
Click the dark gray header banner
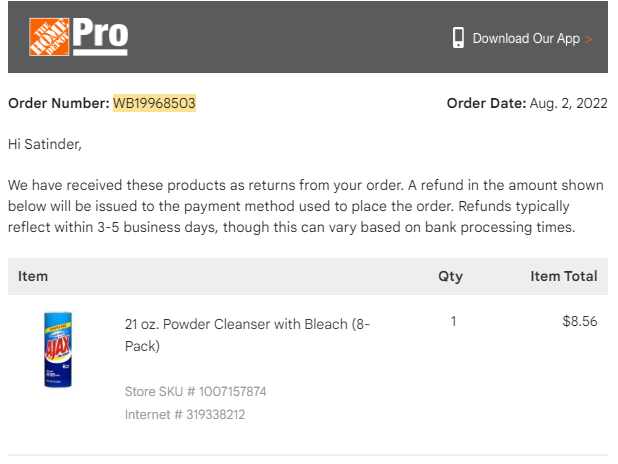point(308,37)
